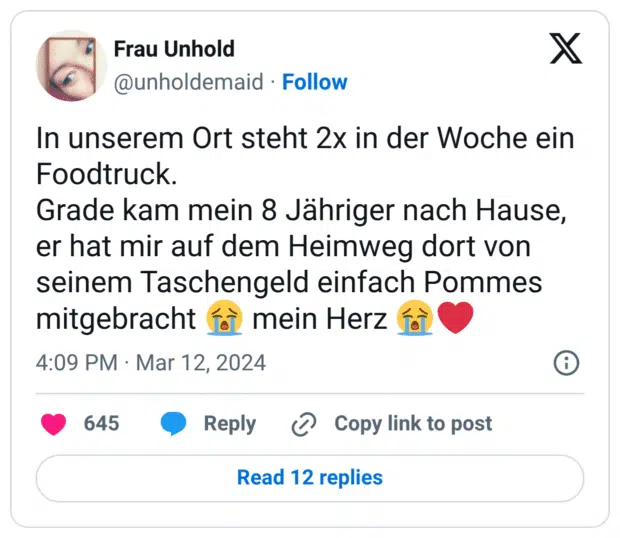Click the red heart emoji in the tweet
The image size is (620, 538).
click(x=455, y=320)
